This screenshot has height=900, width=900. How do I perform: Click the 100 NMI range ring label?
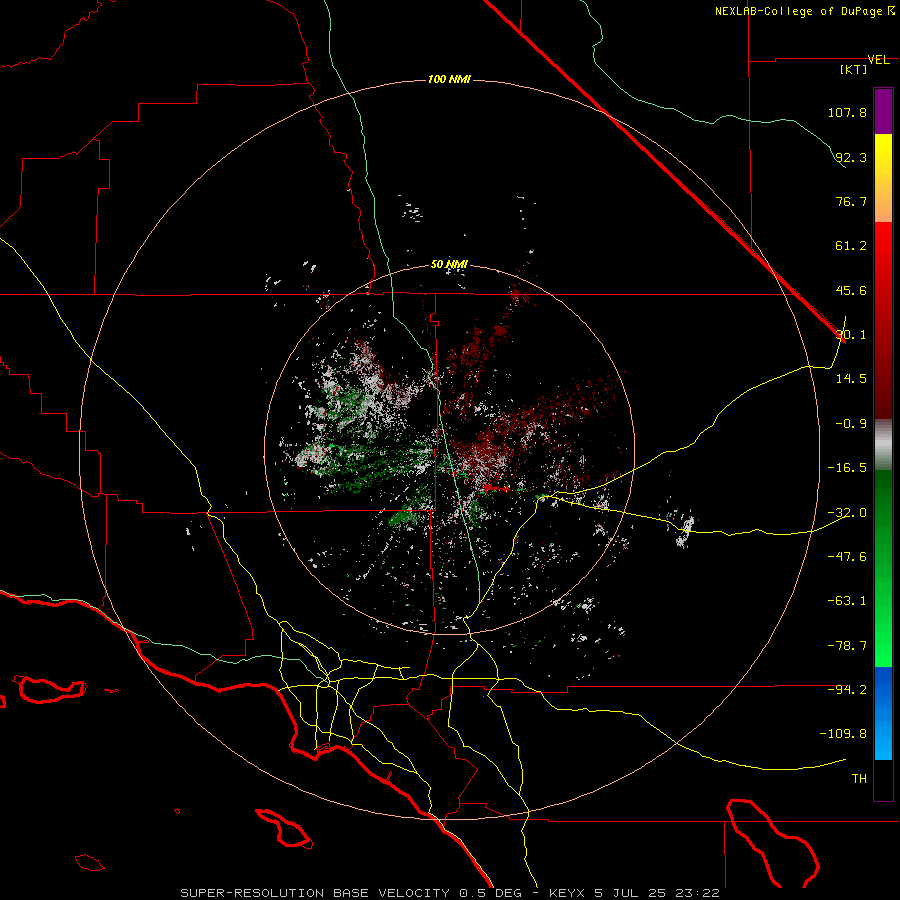point(449,79)
